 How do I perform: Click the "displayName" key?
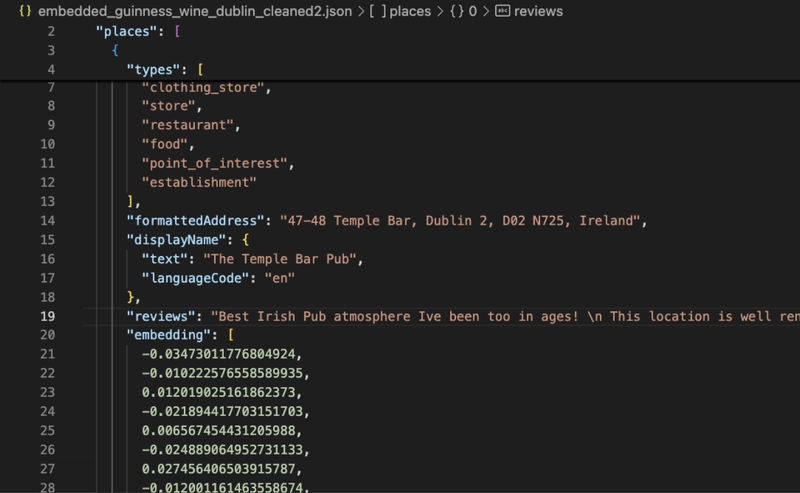pyautogui.click(x=176, y=240)
